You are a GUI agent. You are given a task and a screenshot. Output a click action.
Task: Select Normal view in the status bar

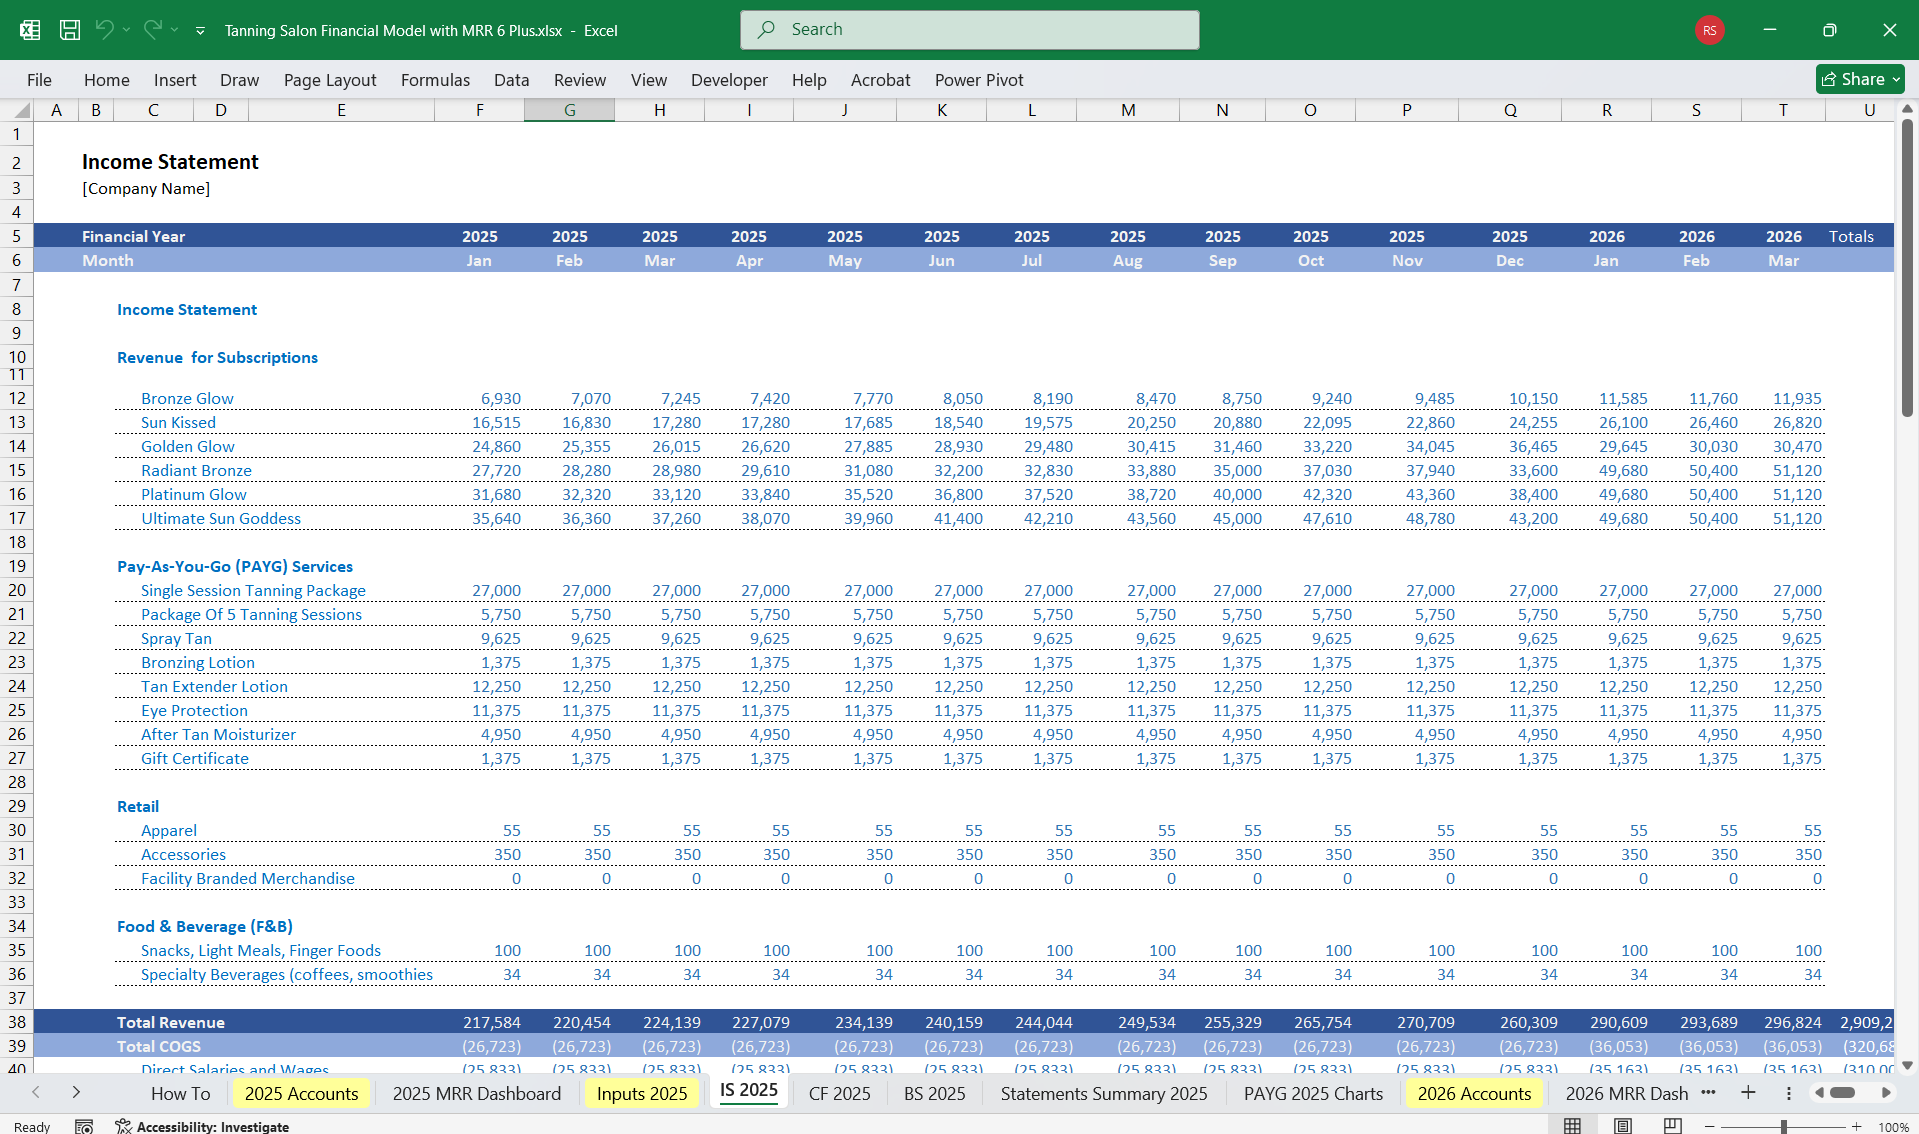(x=1573, y=1125)
